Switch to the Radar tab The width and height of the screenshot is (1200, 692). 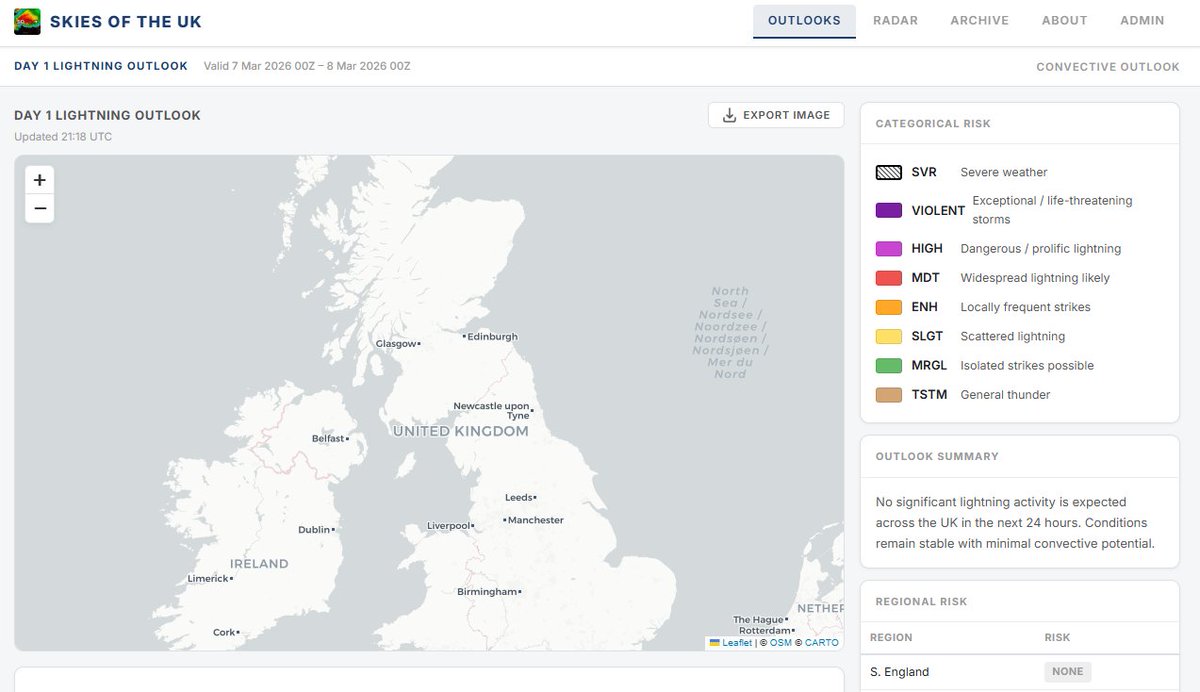[895, 20]
